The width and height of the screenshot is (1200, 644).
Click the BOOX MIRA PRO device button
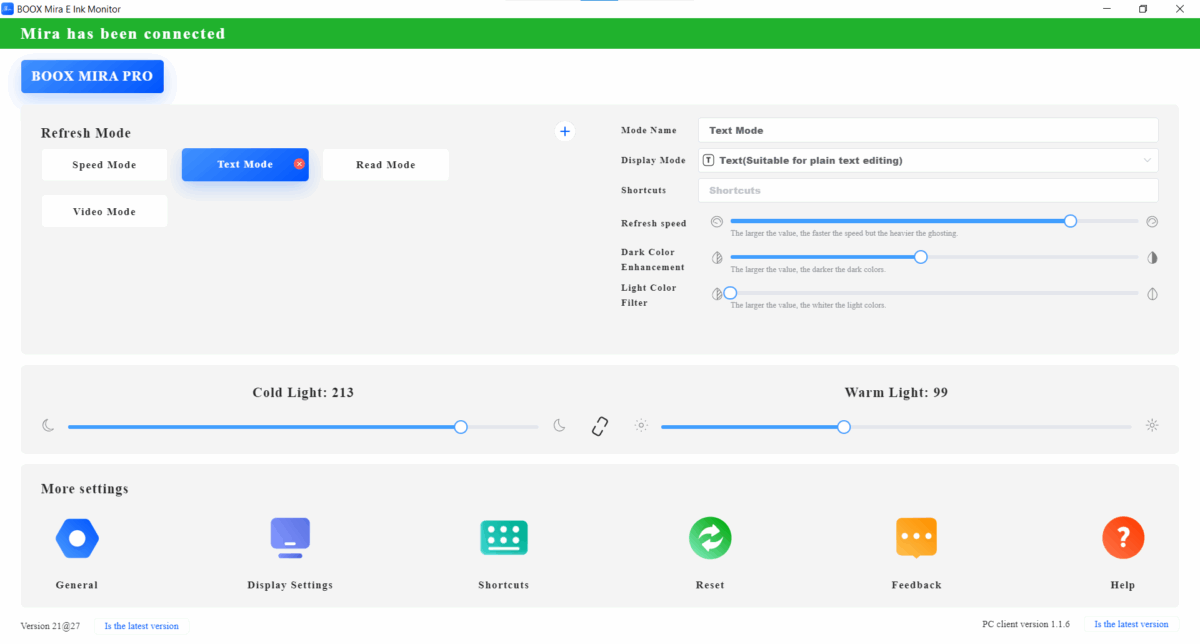[92, 76]
